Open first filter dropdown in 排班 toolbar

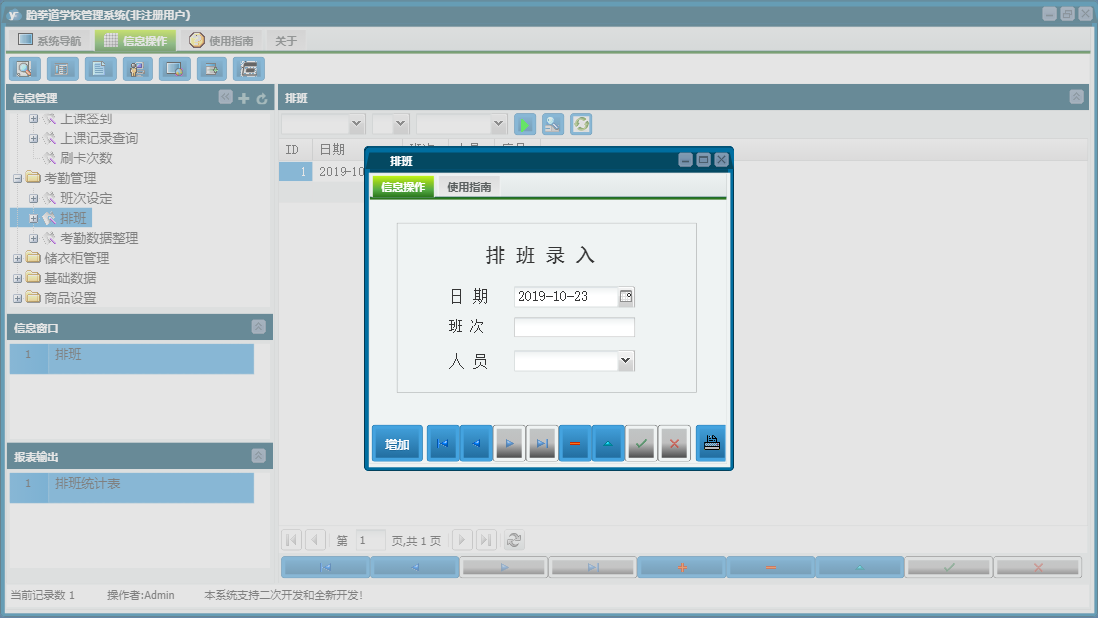(356, 124)
